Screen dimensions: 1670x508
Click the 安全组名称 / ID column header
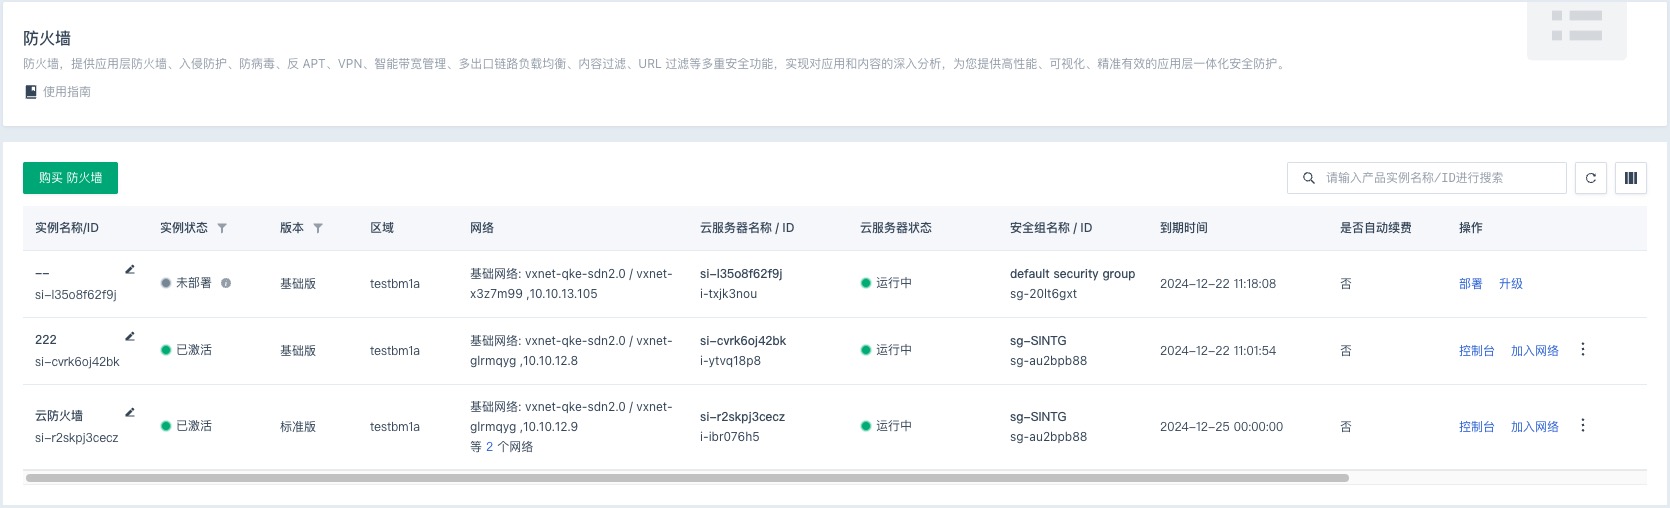[x=1051, y=228]
